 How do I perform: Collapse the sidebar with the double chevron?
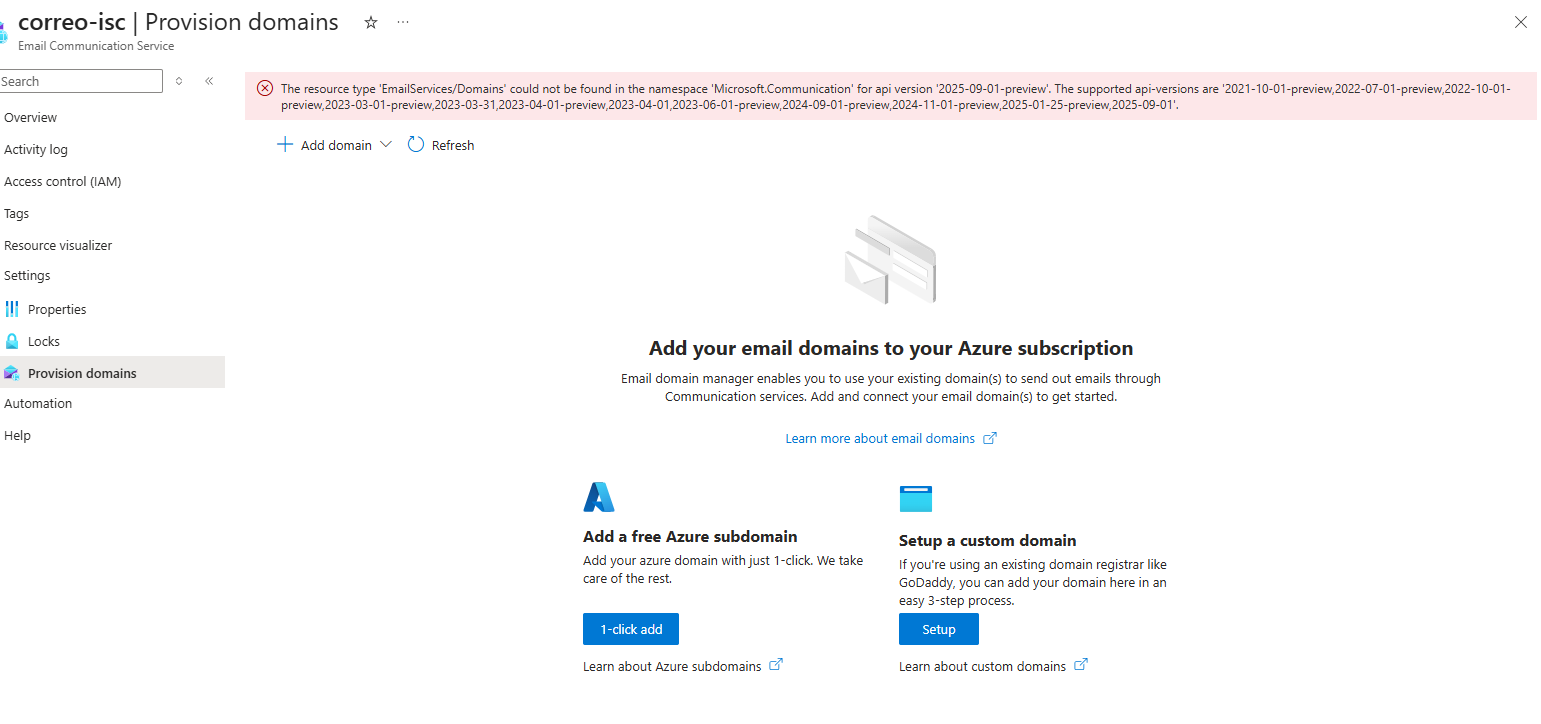coord(209,81)
